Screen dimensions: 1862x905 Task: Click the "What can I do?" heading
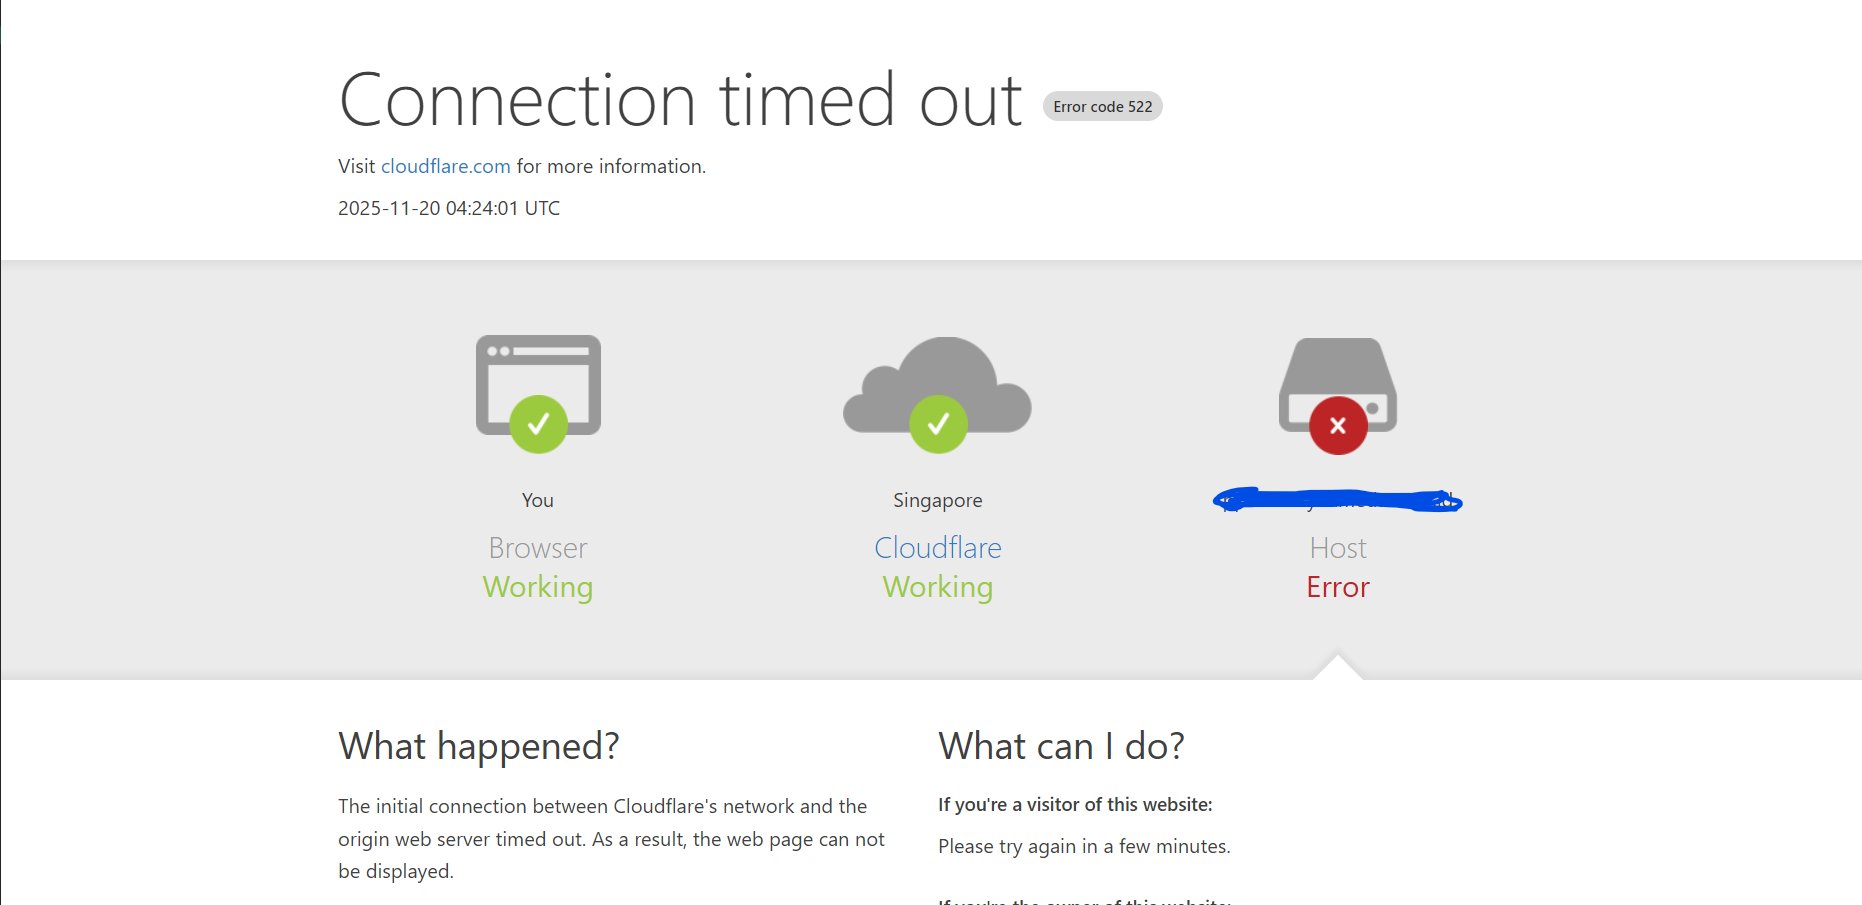[1061, 747]
